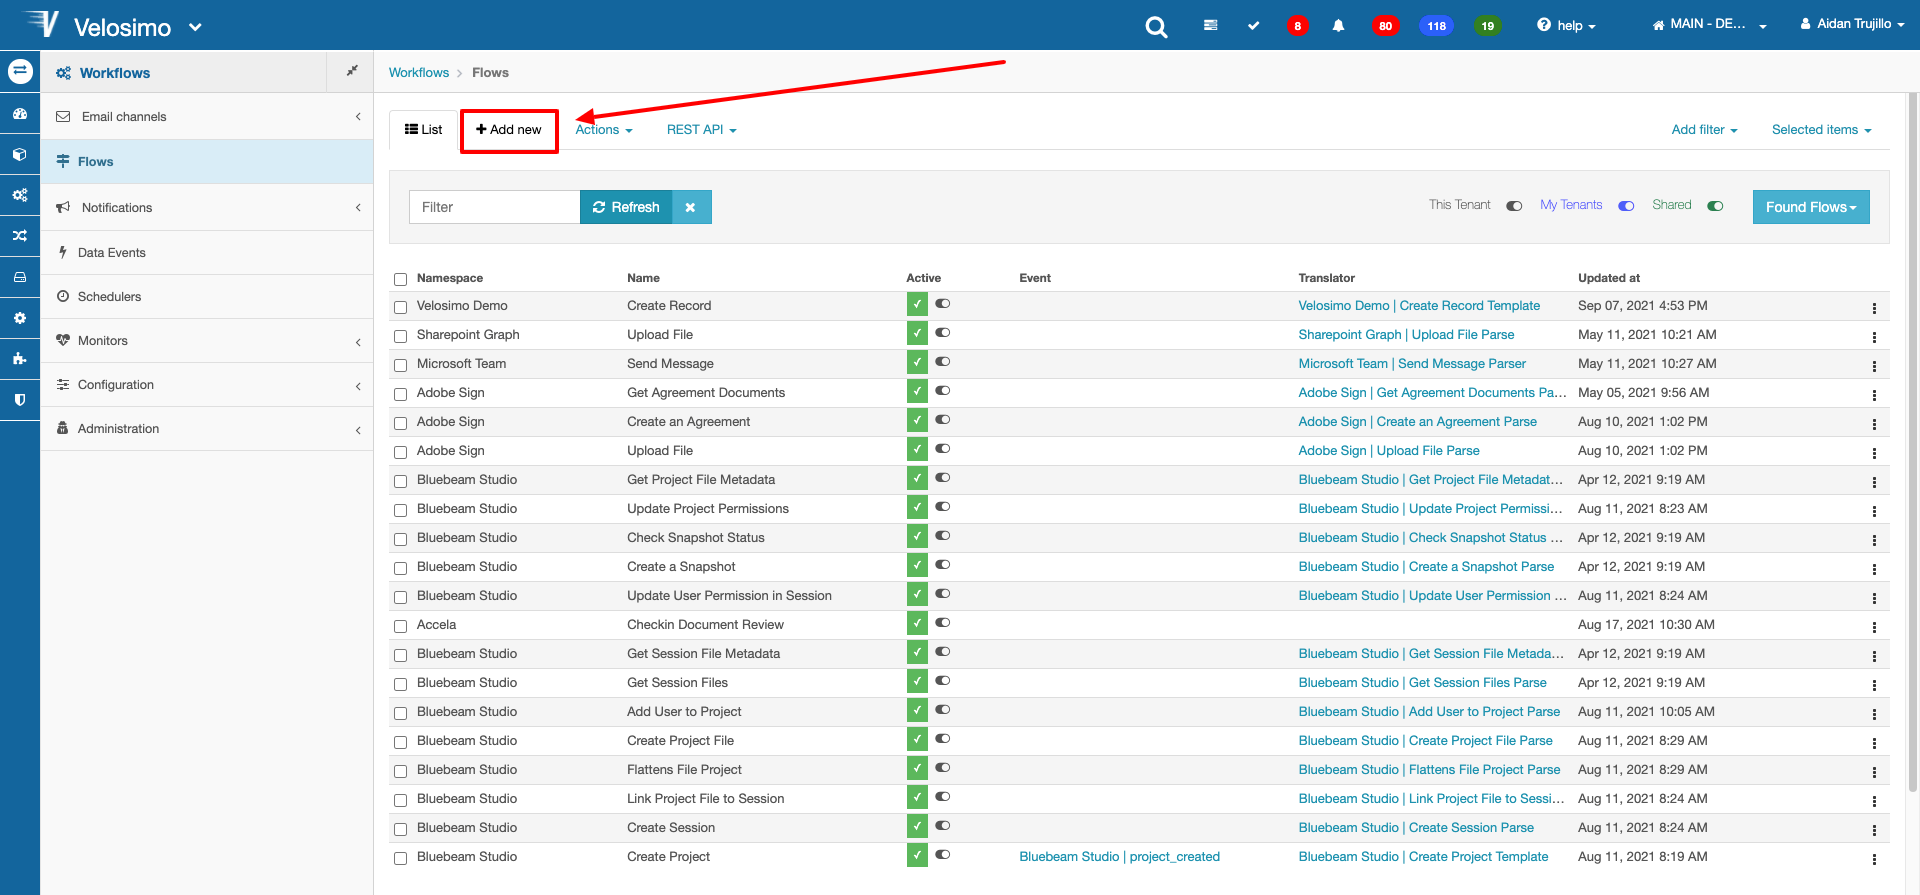Open the red badge showing 80
The width and height of the screenshot is (1920, 895).
(1385, 26)
